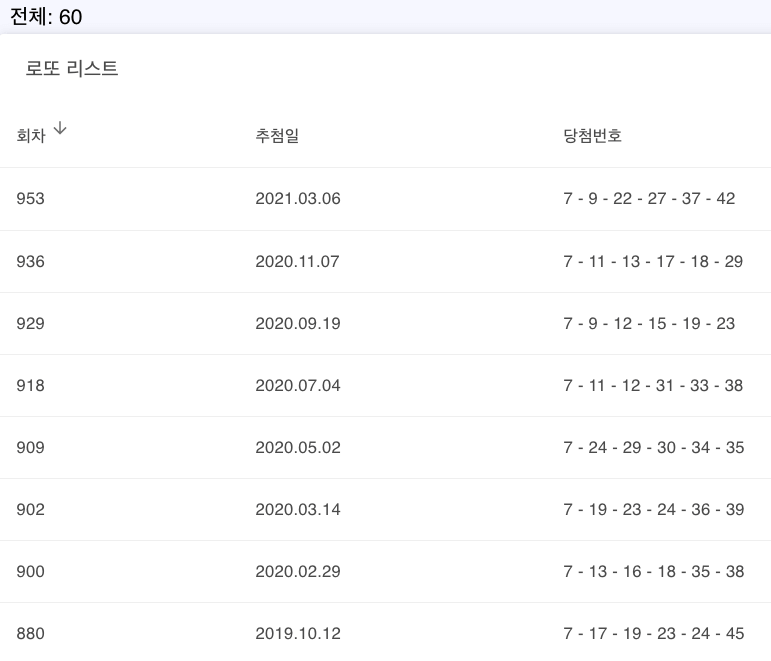The width and height of the screenshot is (771, 661).
Task: Click draw date 2019.10.12
Action: coord(298,633)
